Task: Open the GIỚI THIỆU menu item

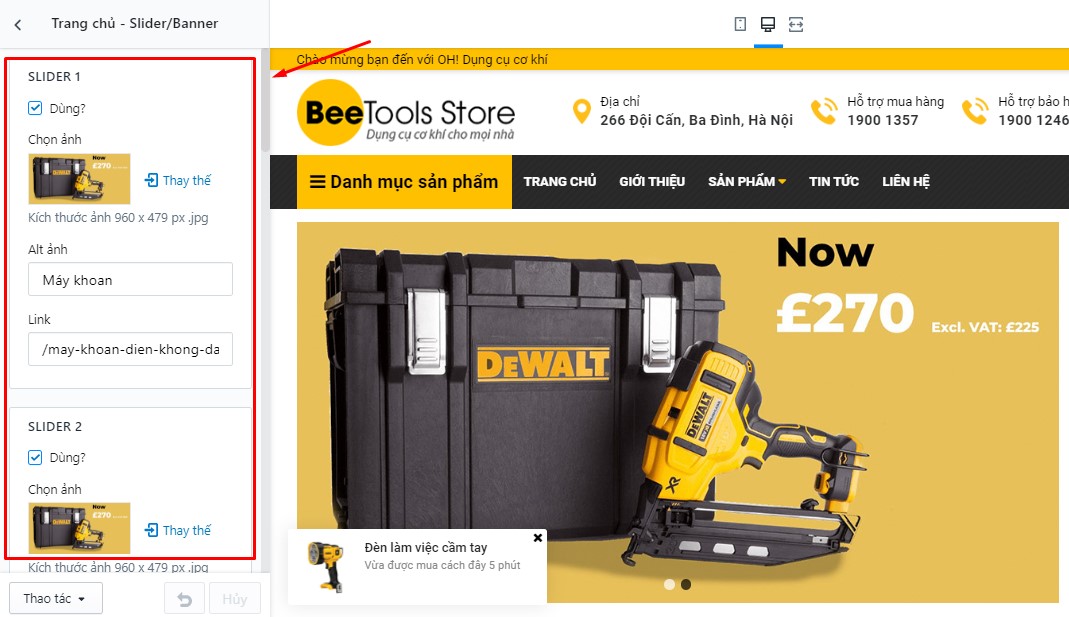Action: pyautogui.click(x=652, y=181)
